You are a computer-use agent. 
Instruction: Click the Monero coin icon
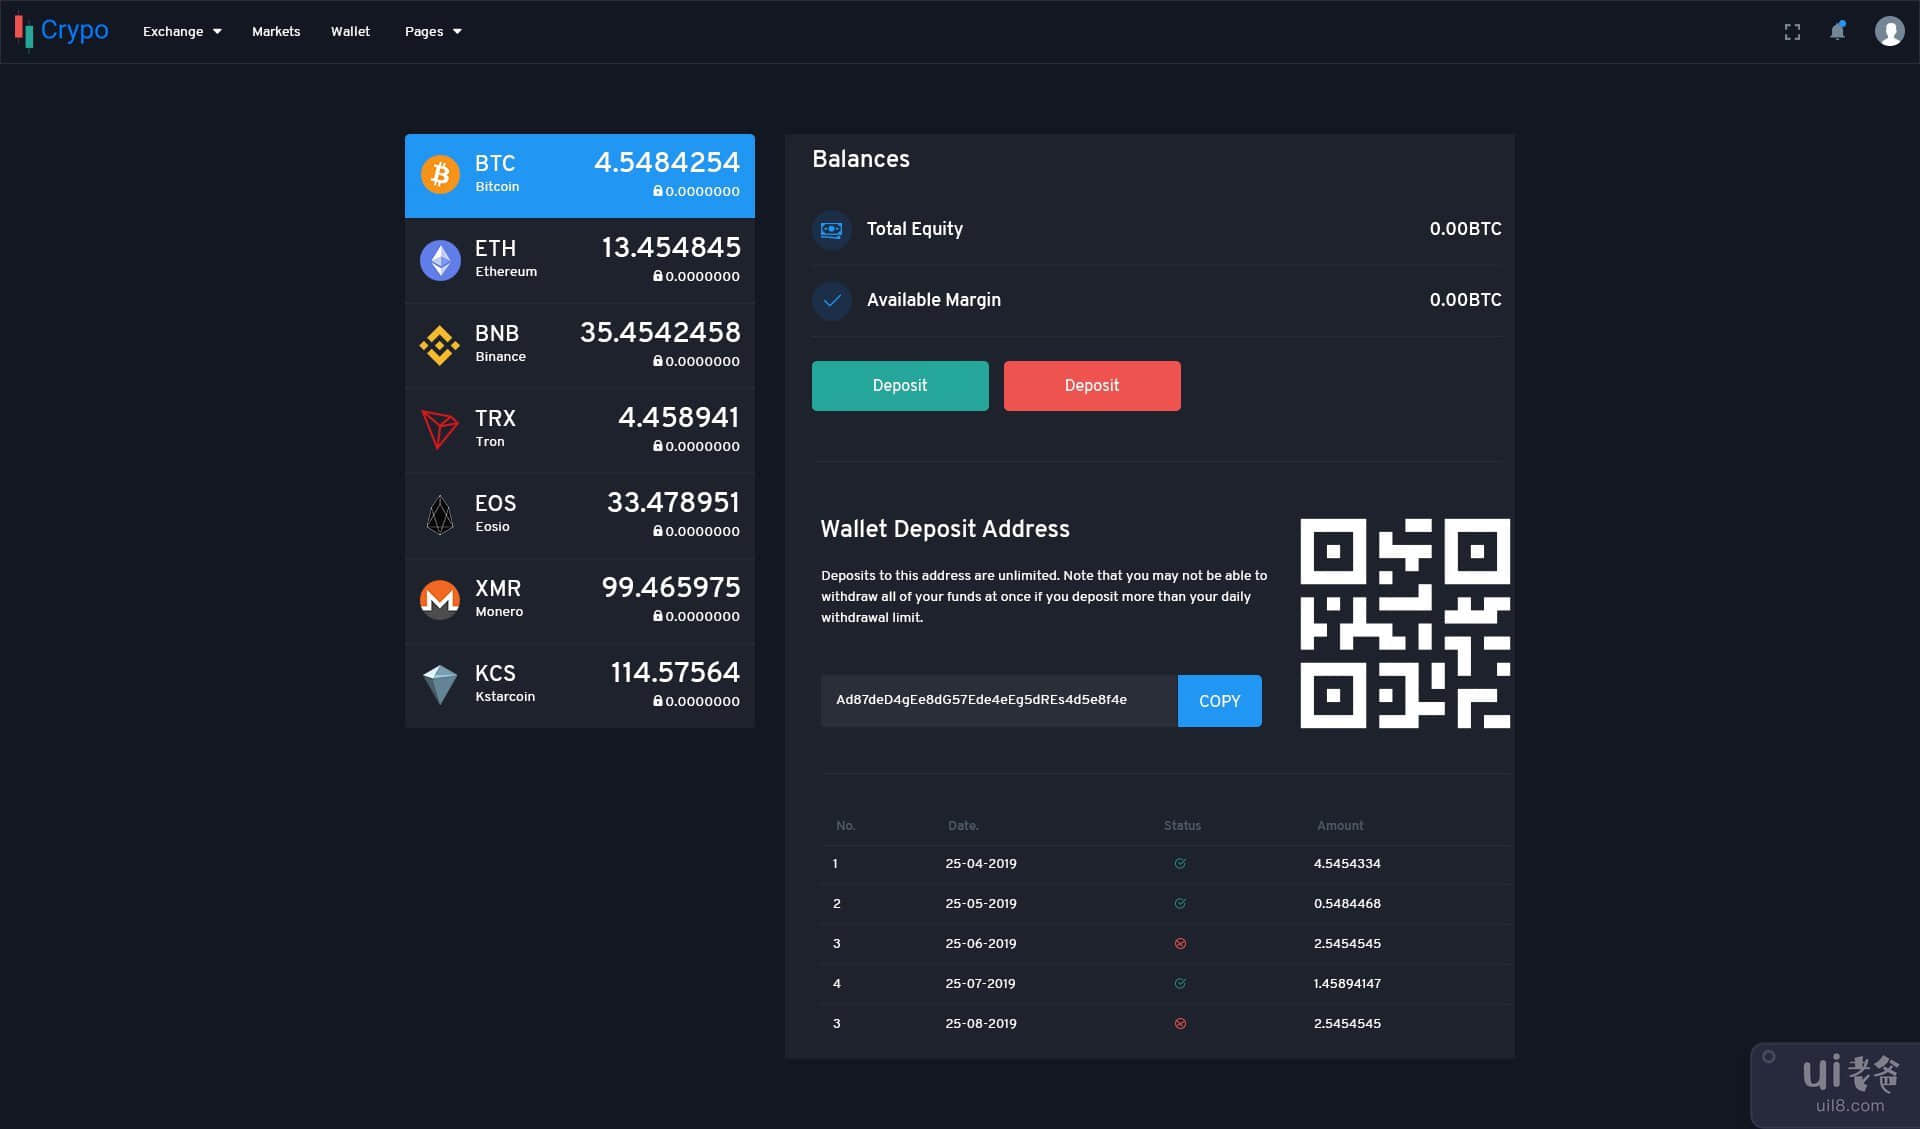440,600
